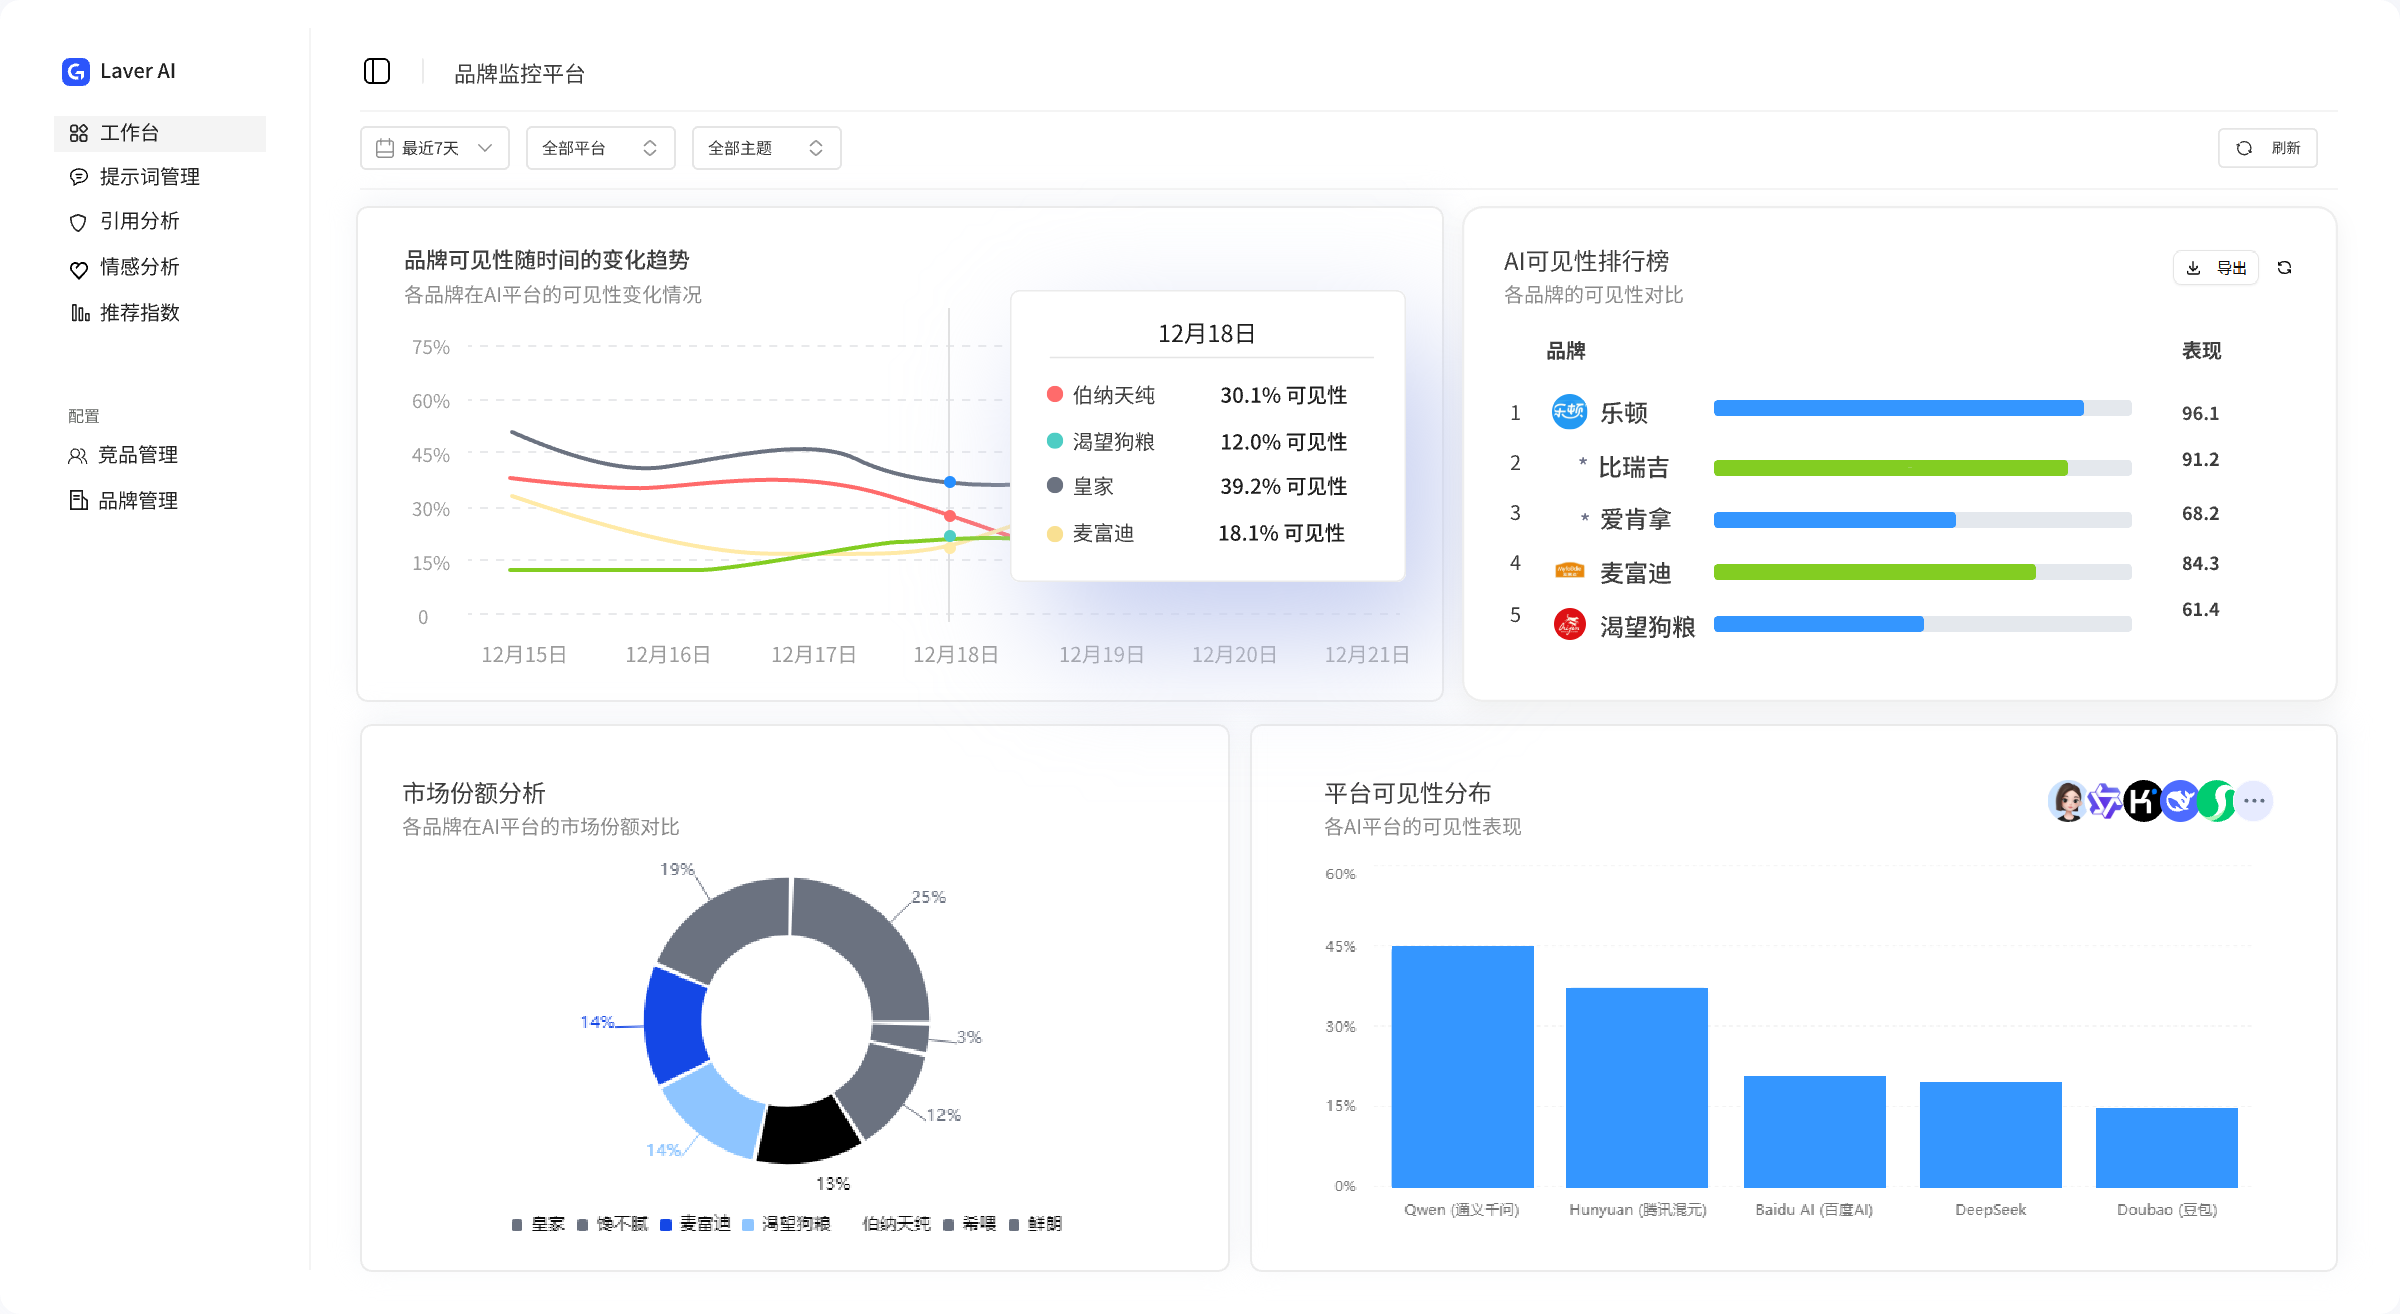
Task: Open more platforms ellipsis icon
Action: (2254, 801)
